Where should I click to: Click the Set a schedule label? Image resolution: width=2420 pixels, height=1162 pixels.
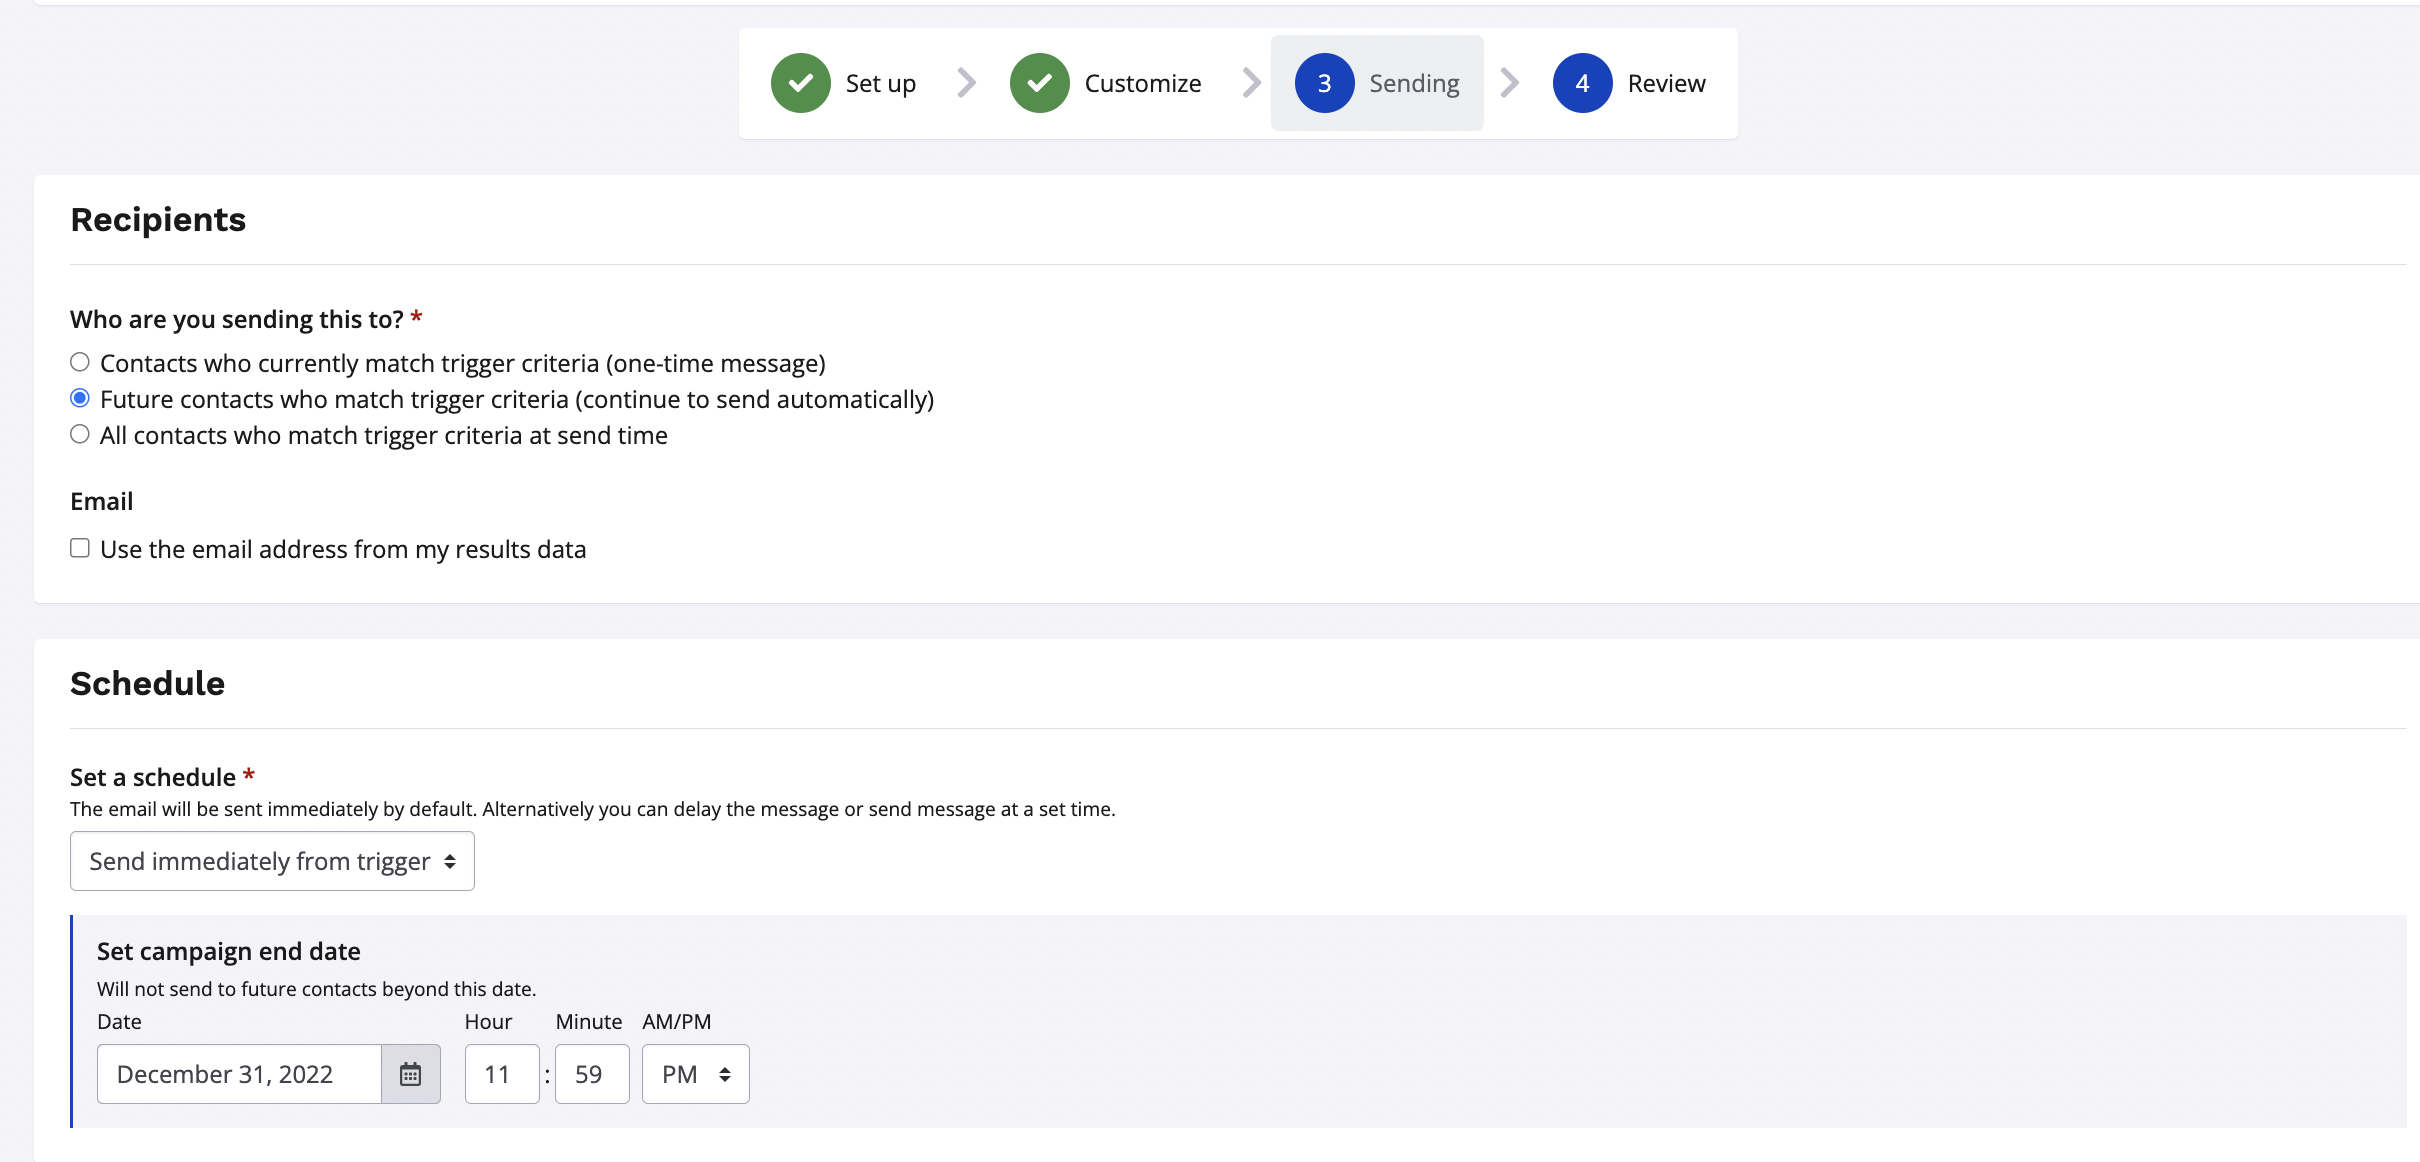pos(153,777)
